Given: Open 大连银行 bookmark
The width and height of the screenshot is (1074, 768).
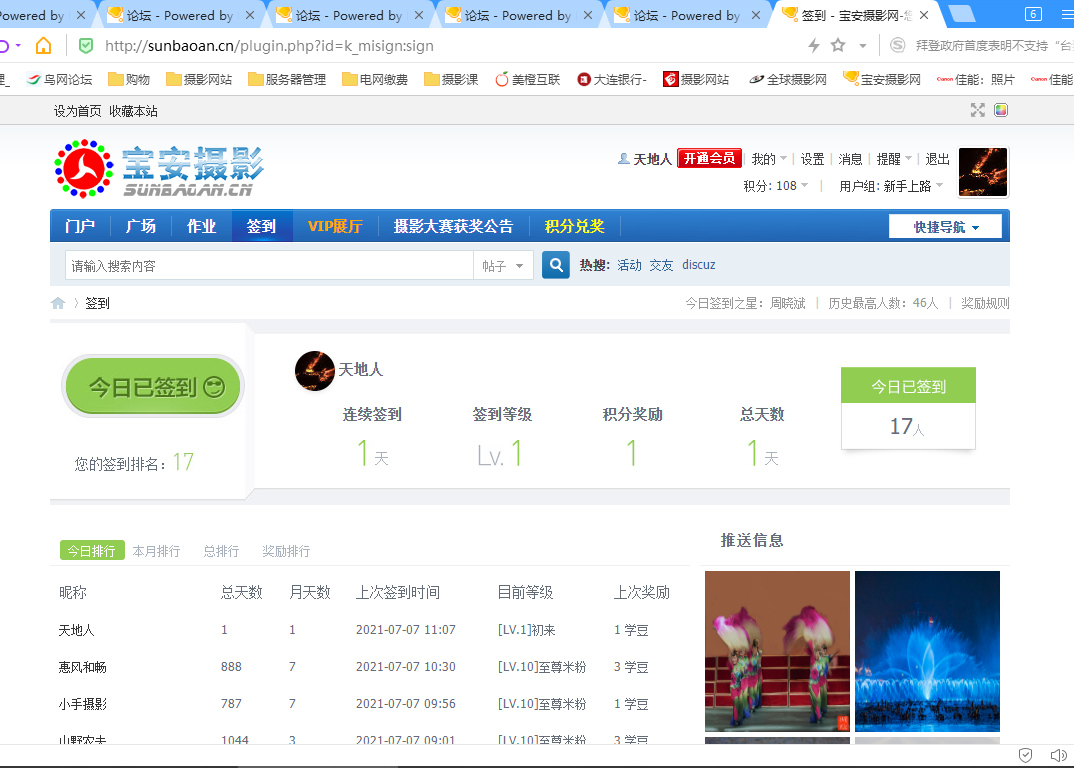Looking at the screenshot, I should click(612, 79).
